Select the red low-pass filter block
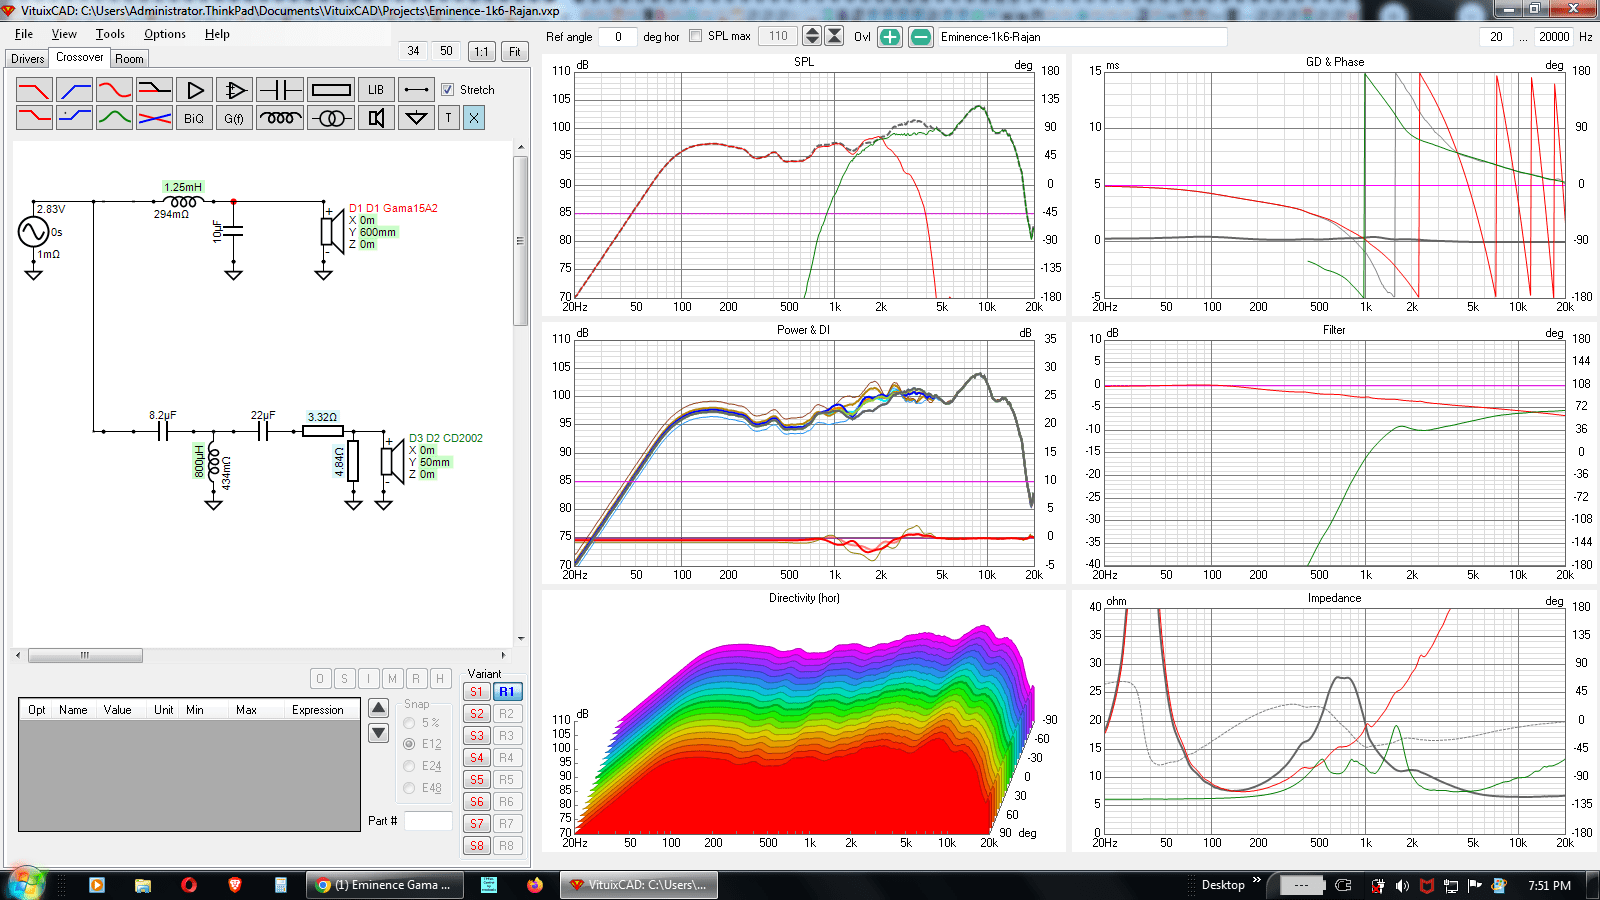 click(x=34, y=90)
